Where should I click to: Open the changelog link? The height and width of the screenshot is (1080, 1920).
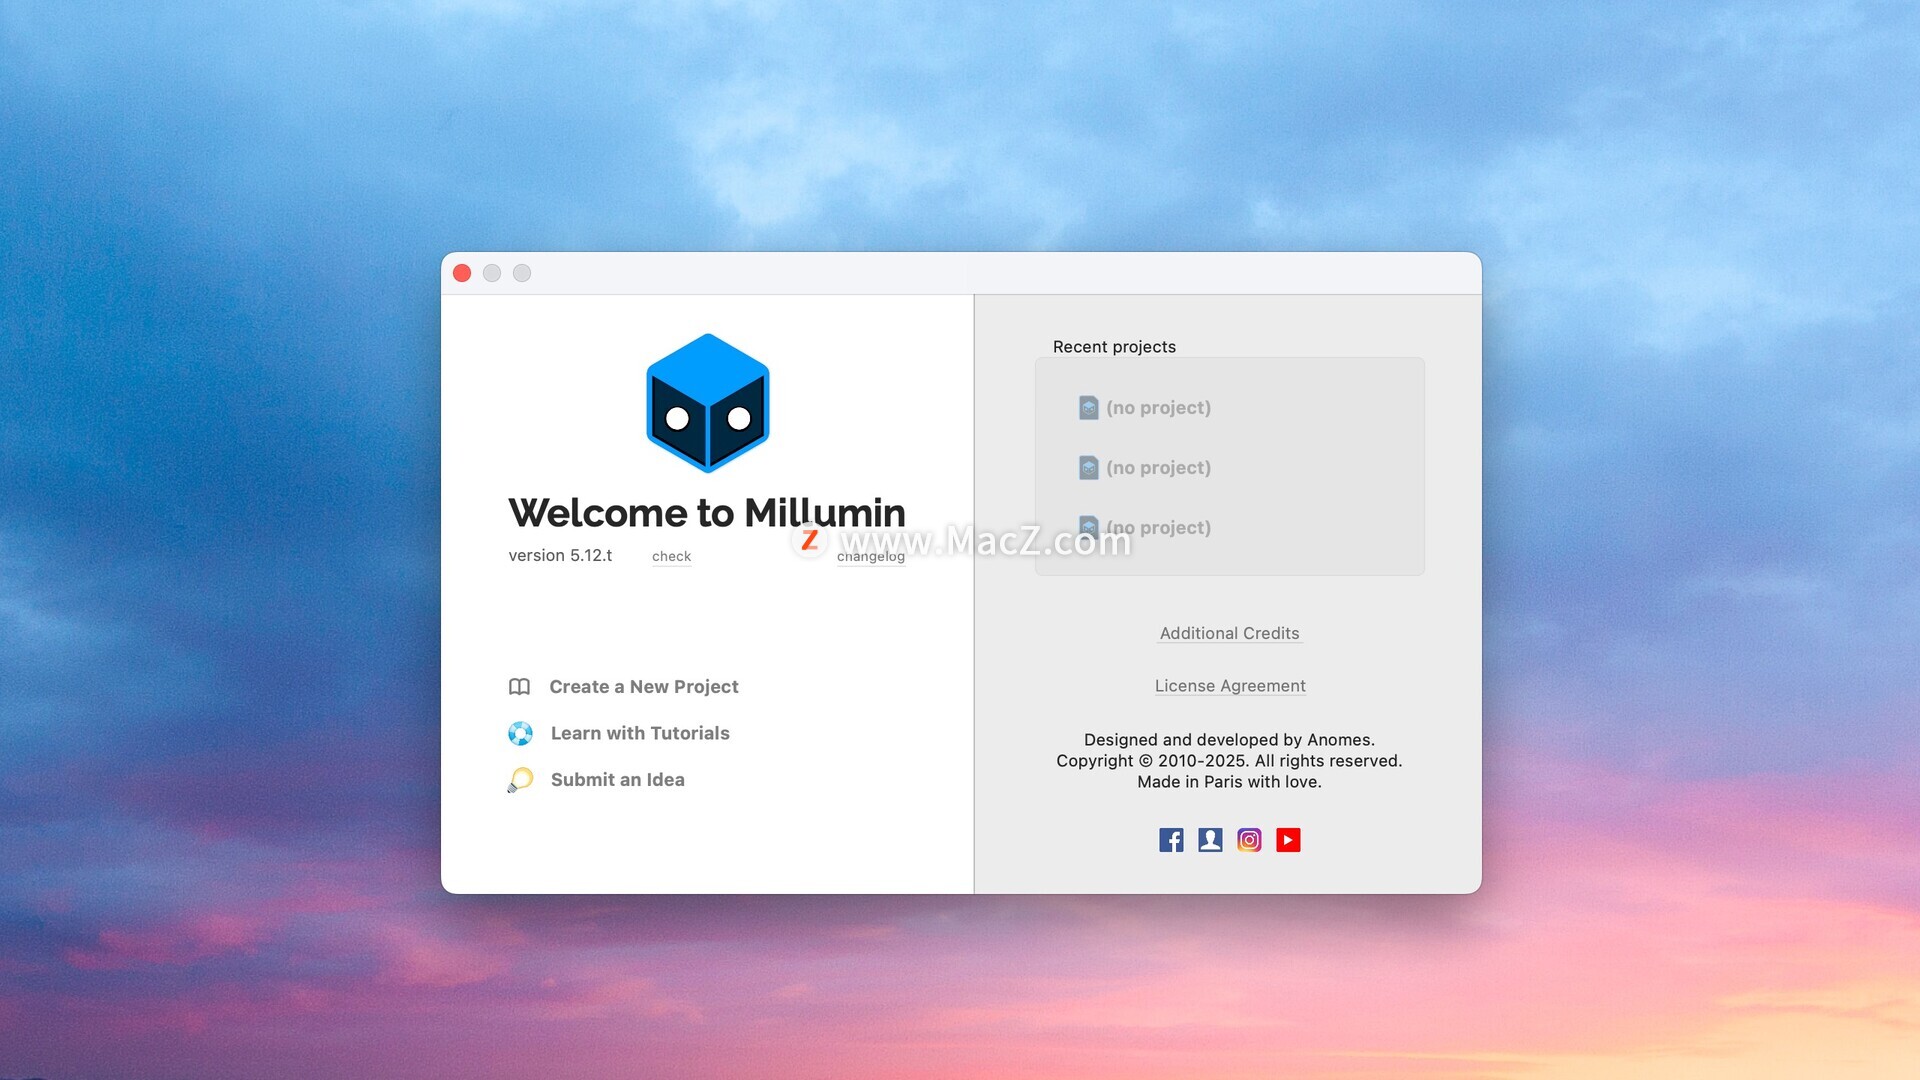pyautogui.click(x=870, y=557)
